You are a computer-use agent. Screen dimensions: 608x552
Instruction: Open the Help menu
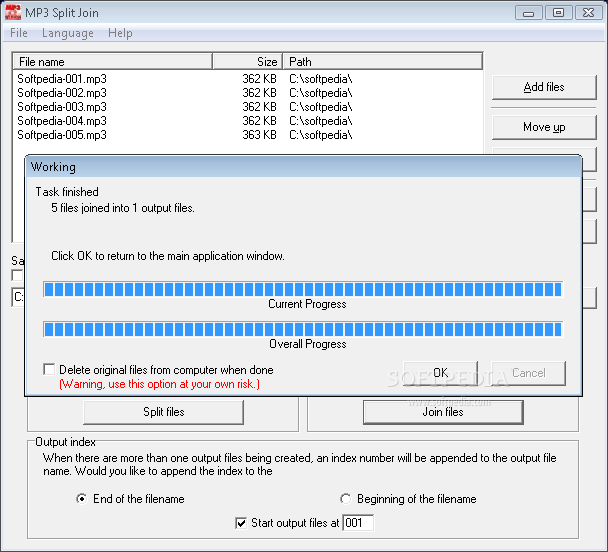(x=120, y=33)
